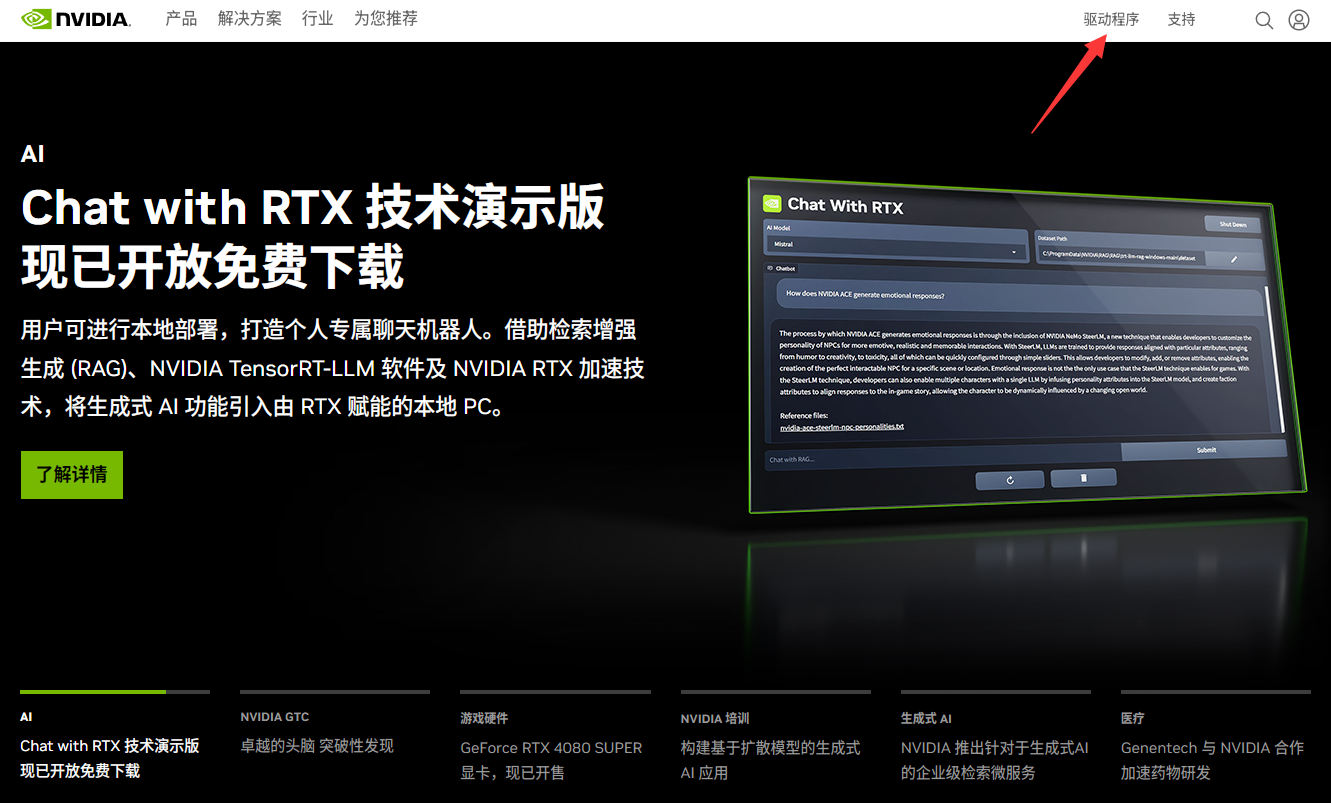Screen dimensions: 1331x803
Task: Open the 产品 menu
Action: click(181, 19)
